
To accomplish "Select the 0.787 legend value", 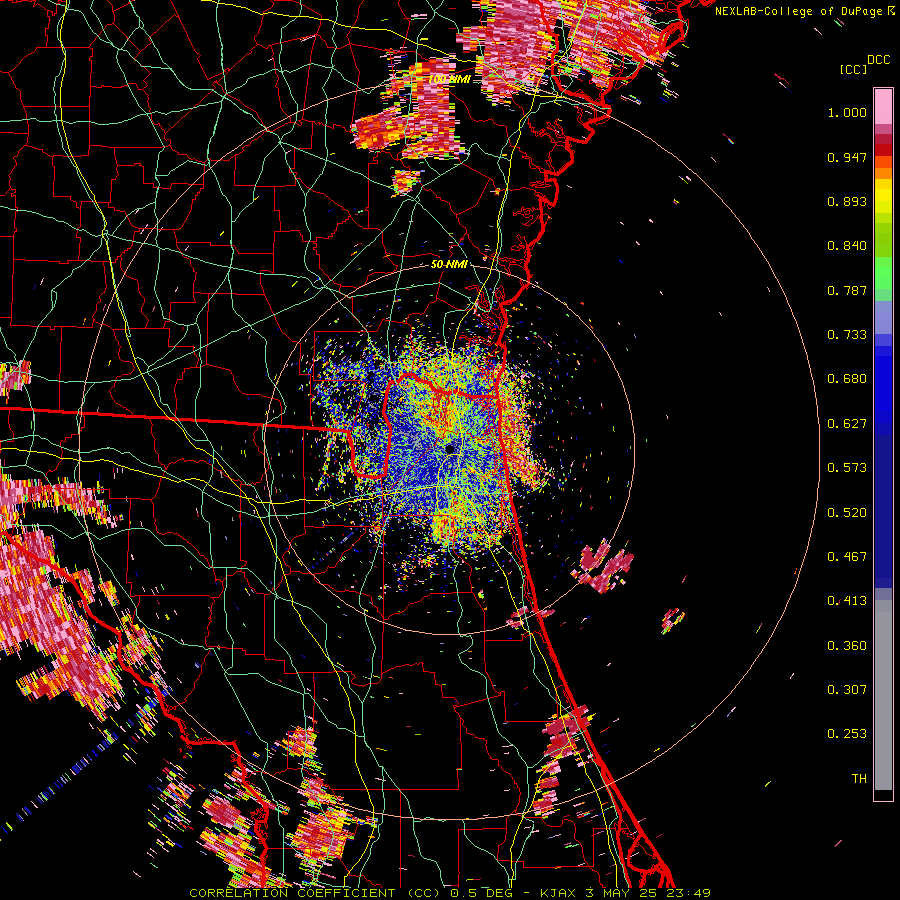I will [x=847, y=290].
